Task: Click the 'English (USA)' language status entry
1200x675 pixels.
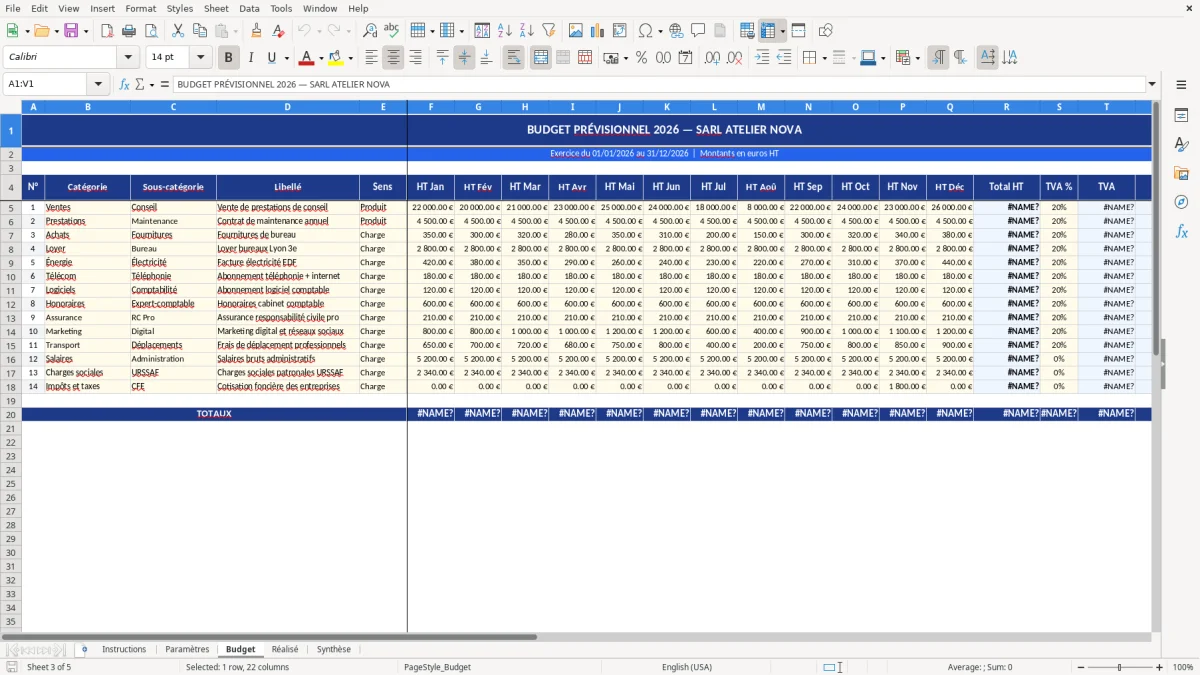Action: pyautogui.click(x=687, y=667)
